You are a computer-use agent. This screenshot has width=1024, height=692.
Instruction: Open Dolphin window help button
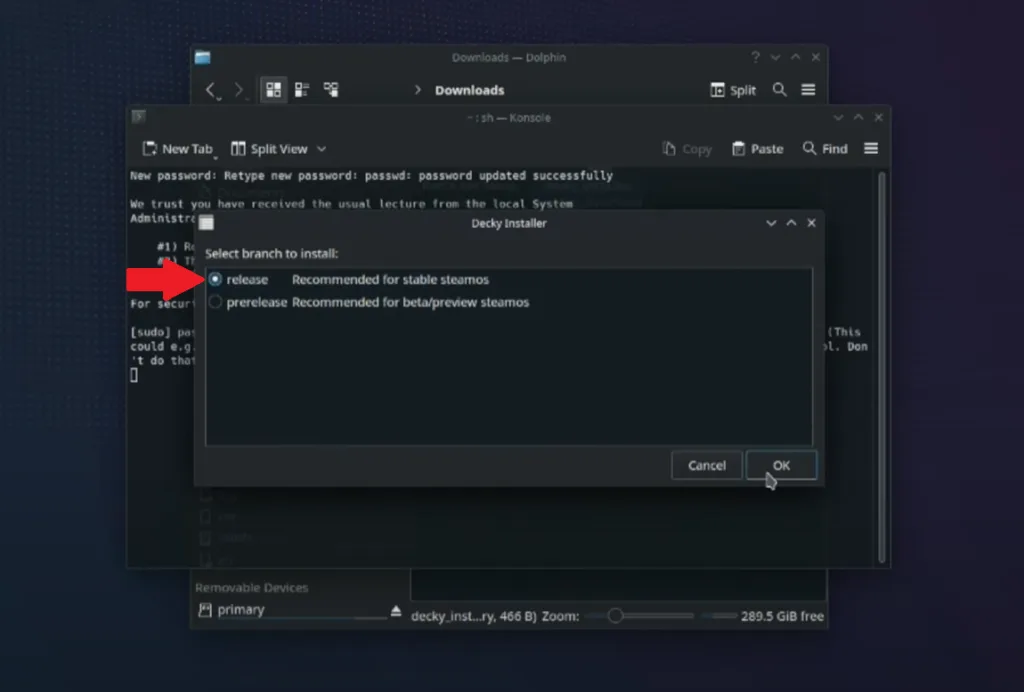(756, 57)
